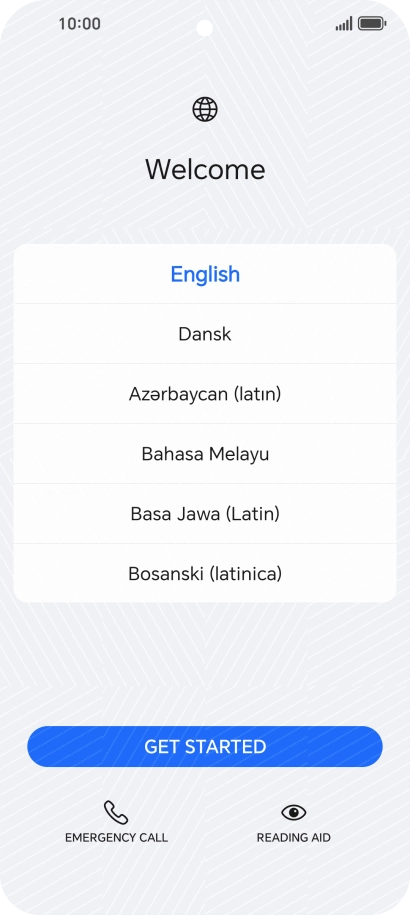This screenshot has height=915, width=410.
Task: Tap the signal strength icon
Action: click(x=344, y=24)
